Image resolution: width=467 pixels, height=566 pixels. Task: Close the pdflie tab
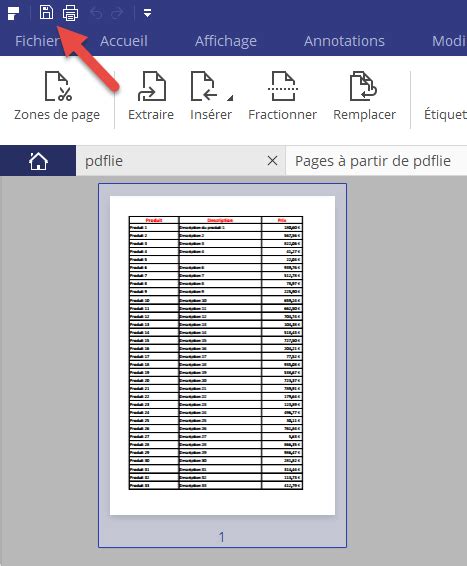(x=272, y=161)
